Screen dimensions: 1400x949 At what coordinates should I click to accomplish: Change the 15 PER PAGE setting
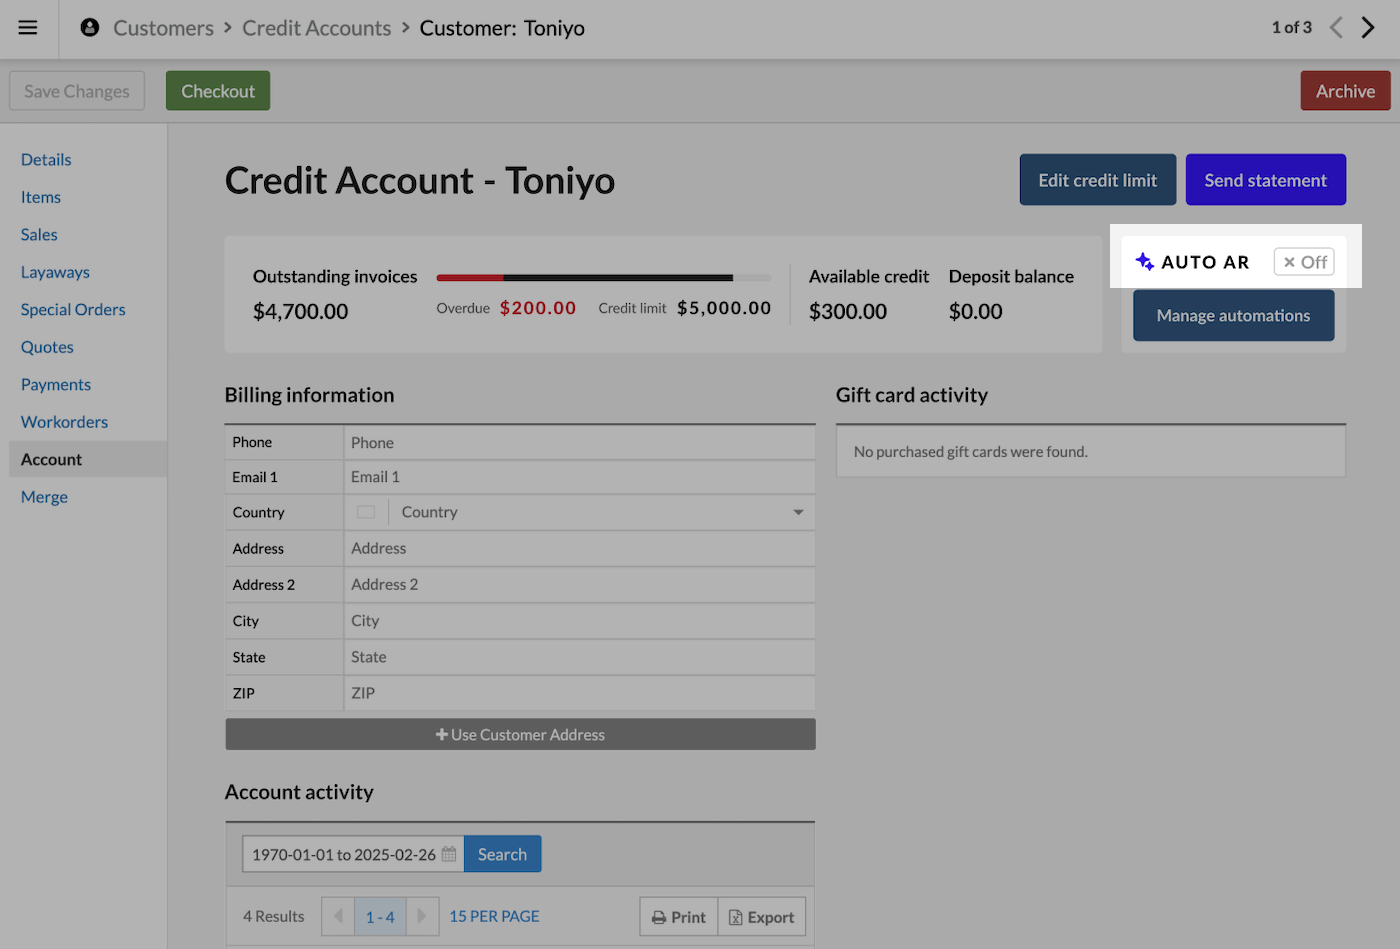[x=494, y=916]
